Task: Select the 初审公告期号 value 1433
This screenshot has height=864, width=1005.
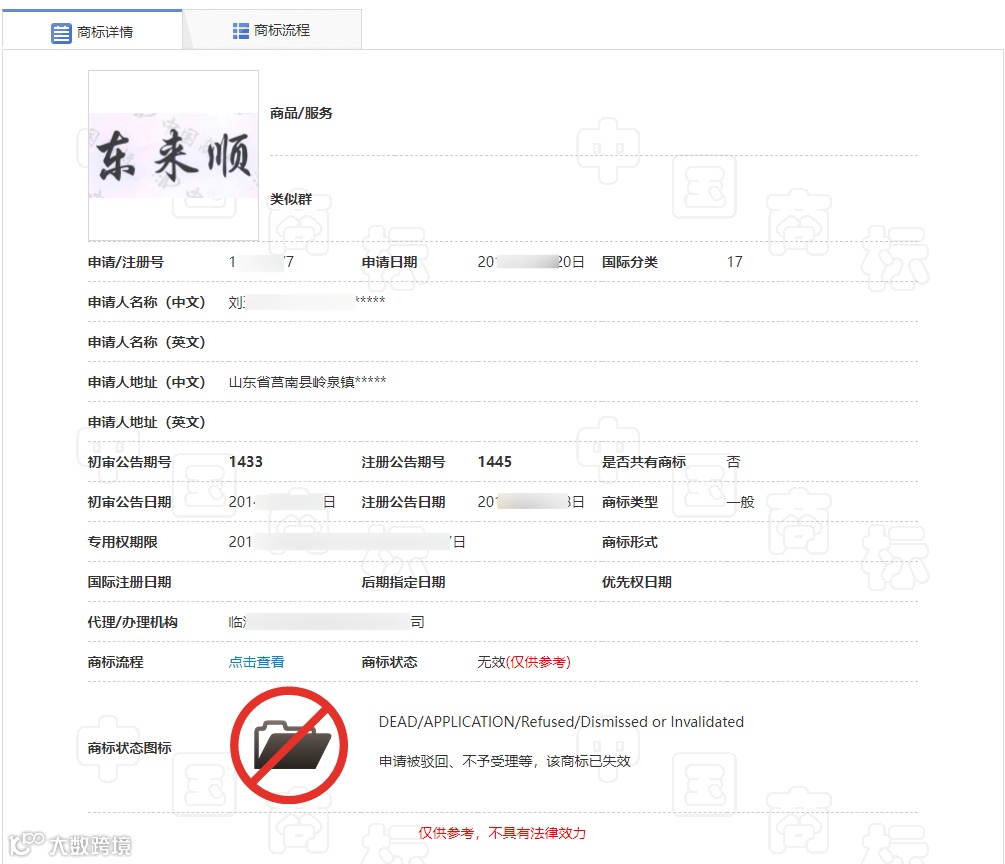Action: [x=245, y=462]
